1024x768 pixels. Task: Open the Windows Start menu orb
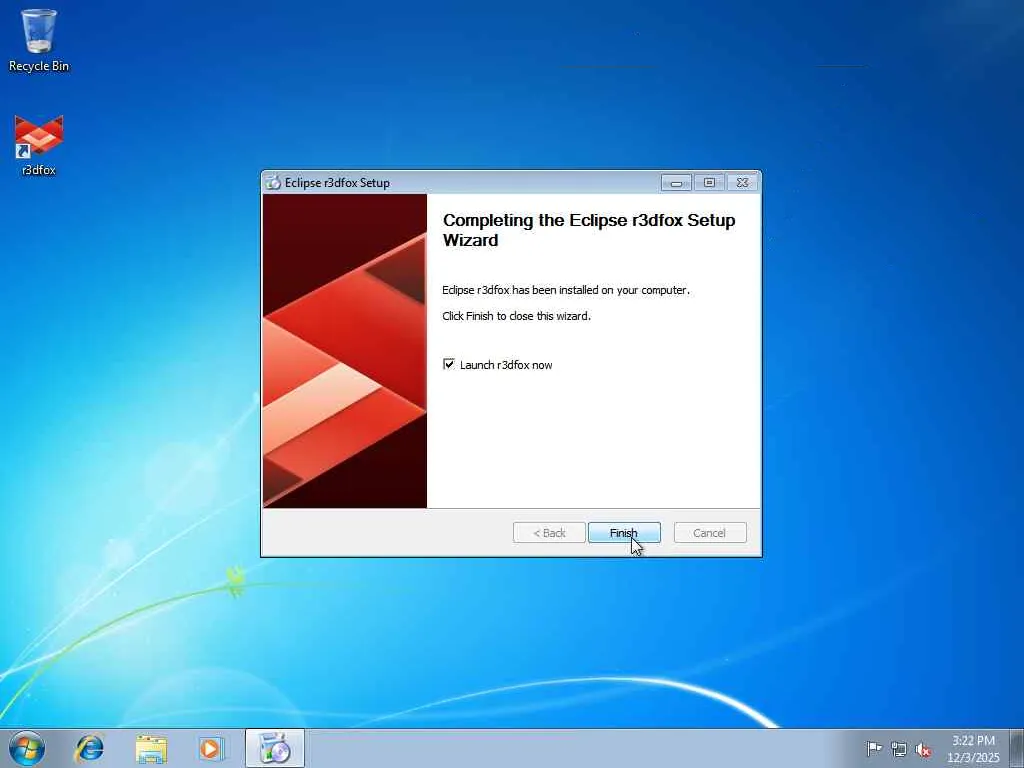click(27, 748)
